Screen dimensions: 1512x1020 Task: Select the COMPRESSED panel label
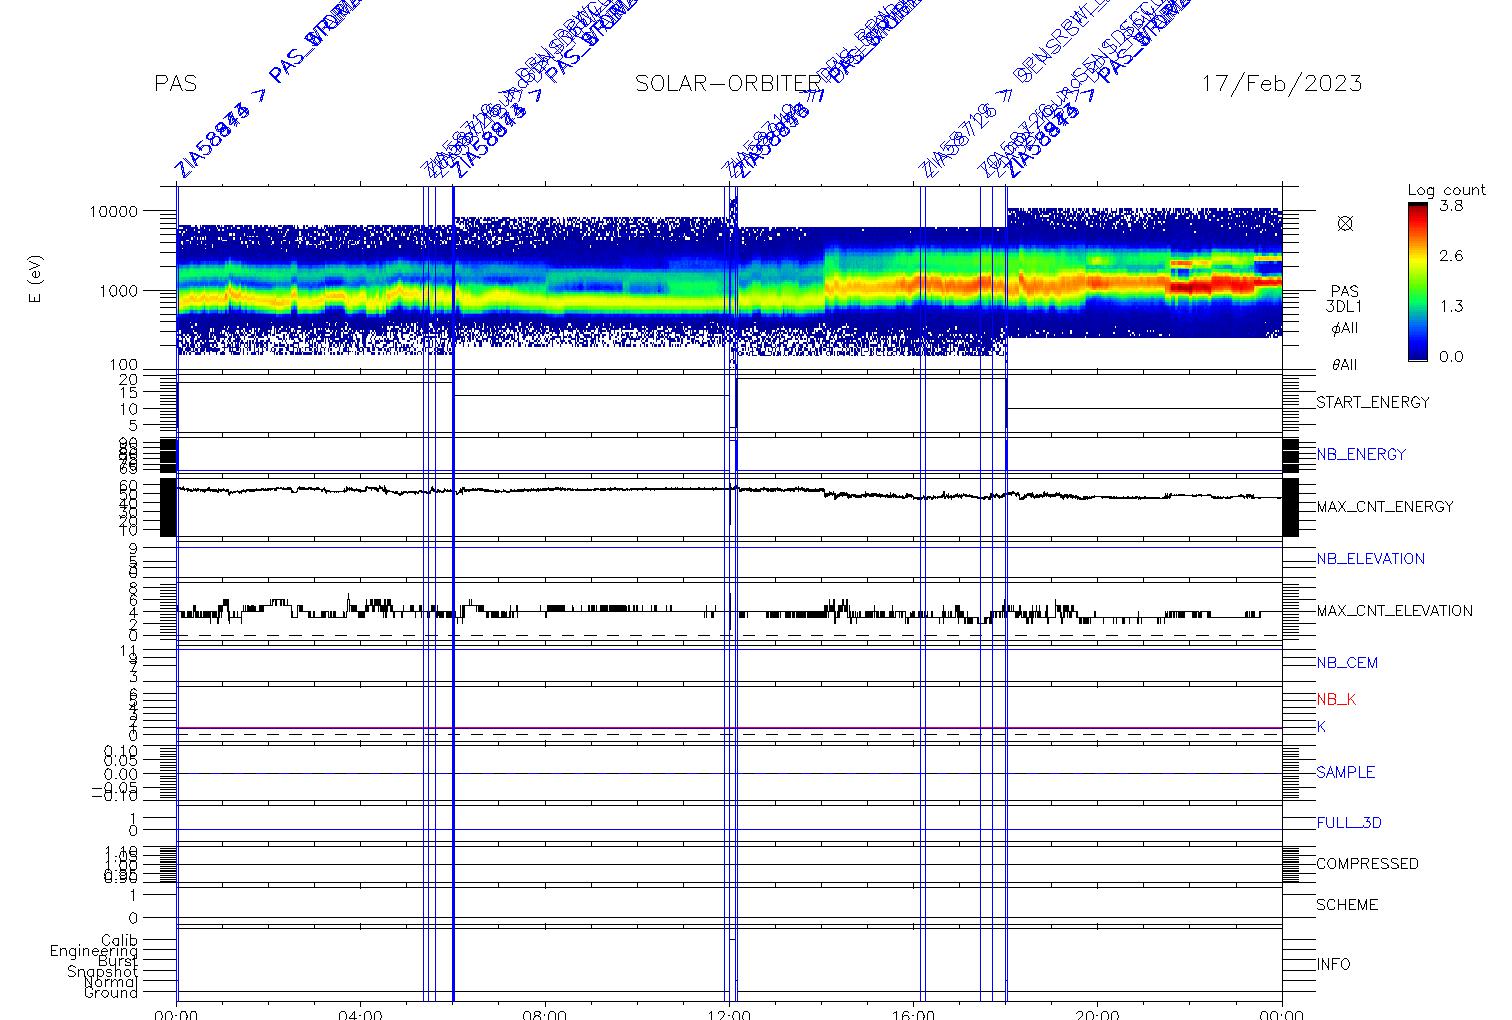pyautogui.click(x=1367, y=863)
